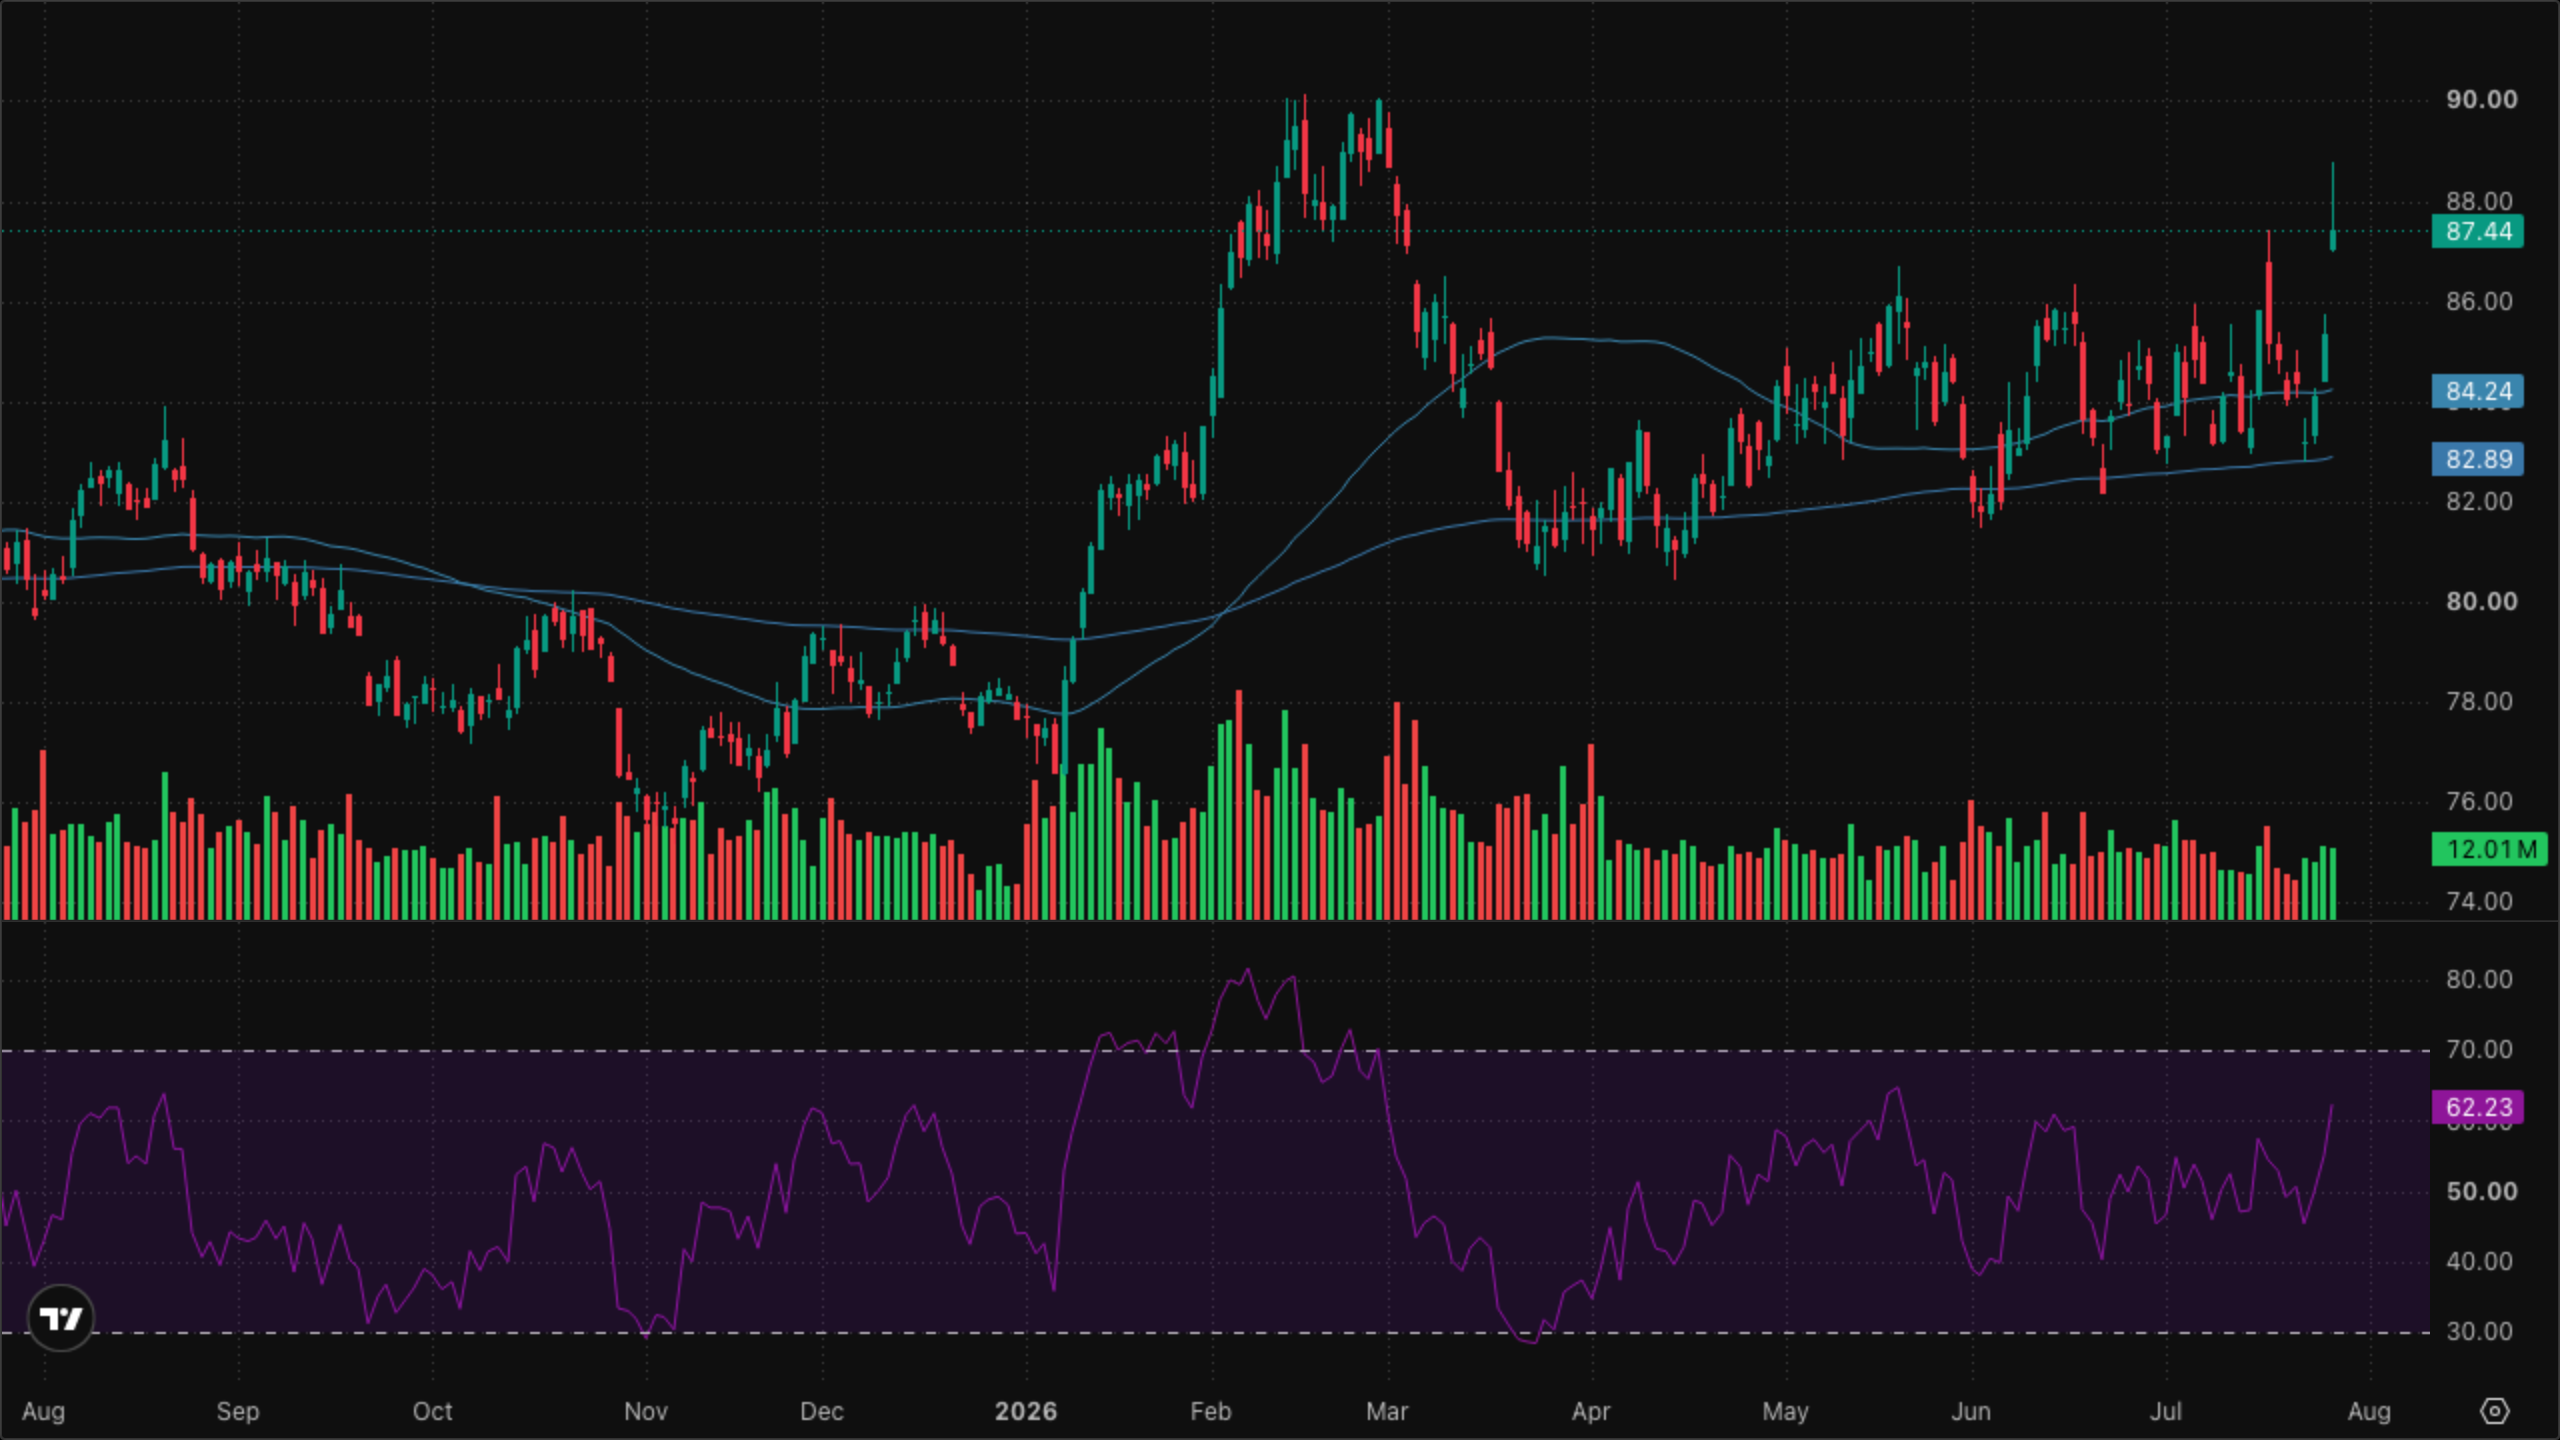
Task: Click the 90.00 price scale label
Action: pyautogui.click(x=2482, y=99)
